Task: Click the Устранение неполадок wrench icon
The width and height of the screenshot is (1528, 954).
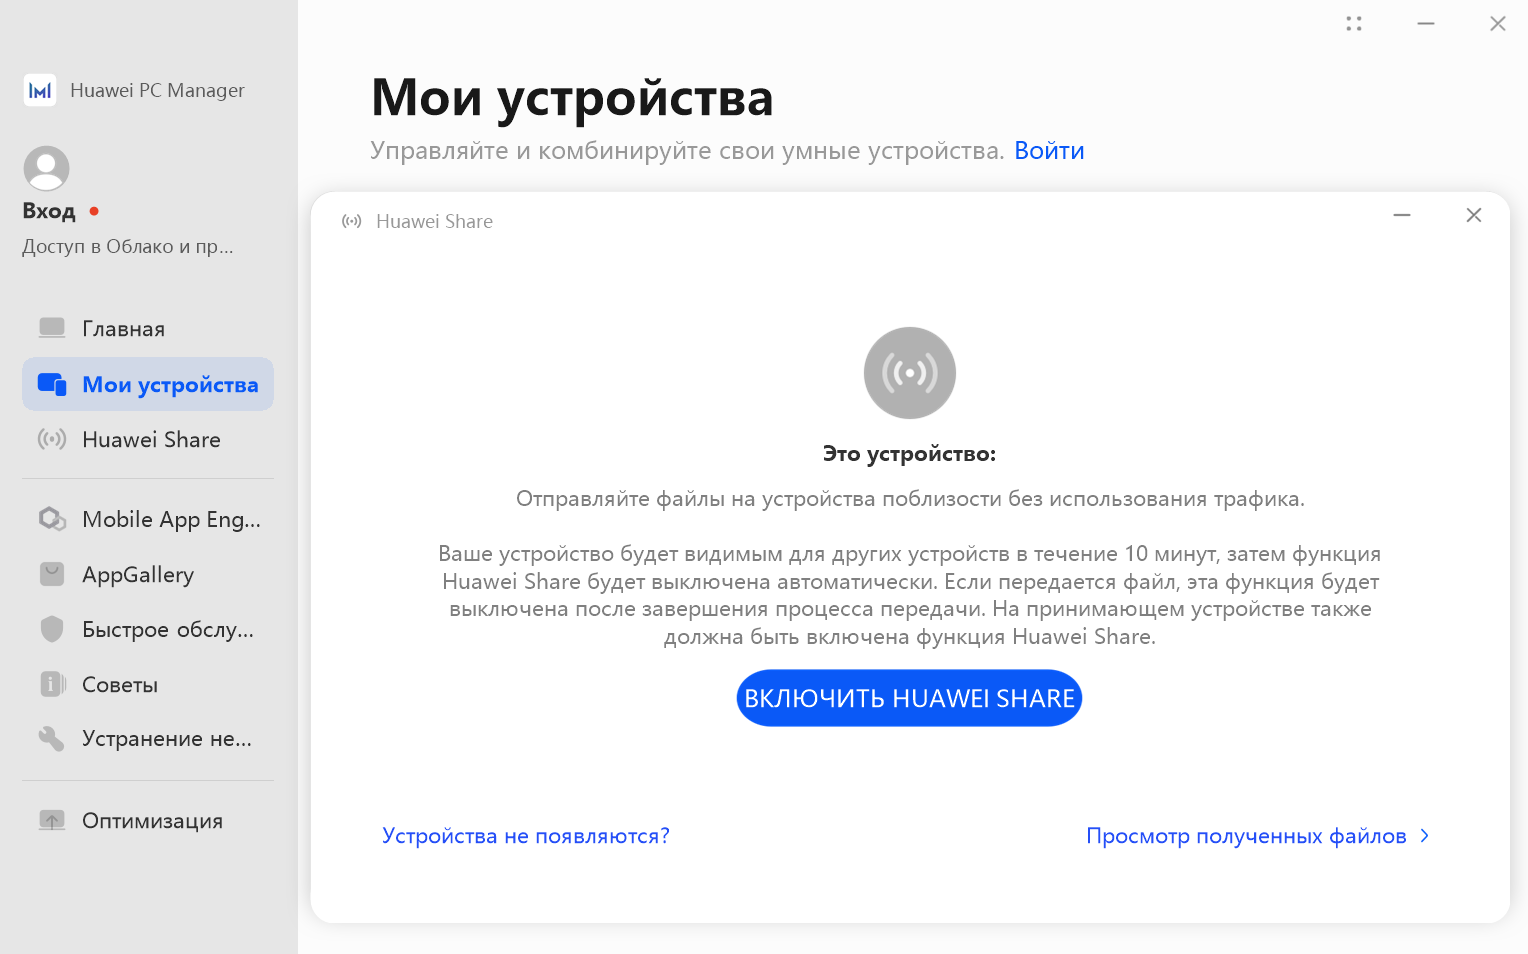Action: (52, 738)
